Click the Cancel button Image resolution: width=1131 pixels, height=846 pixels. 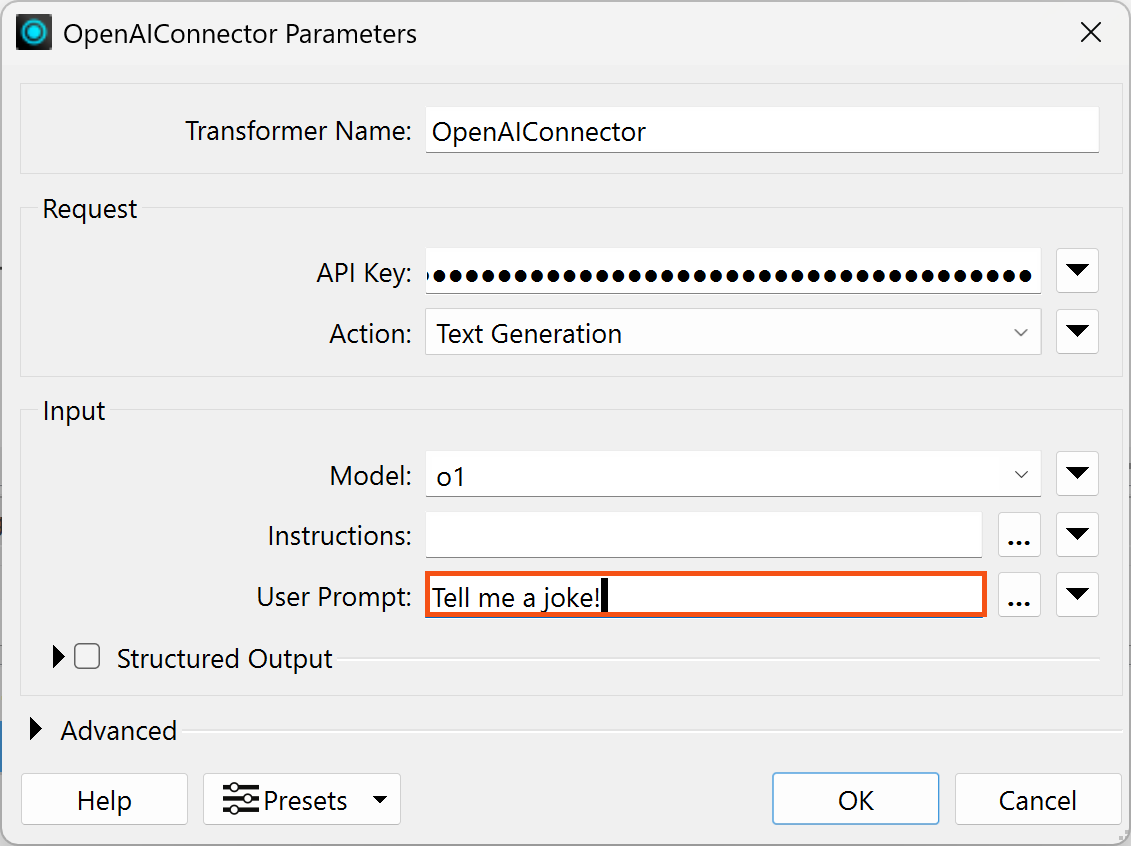click(x=1037, y=799)
